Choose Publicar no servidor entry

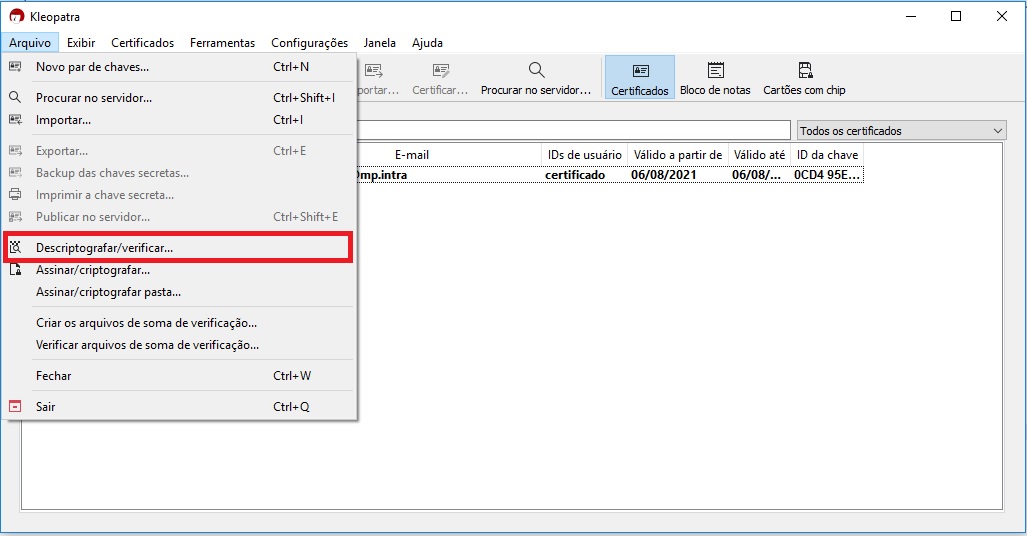tap(179, 217)
